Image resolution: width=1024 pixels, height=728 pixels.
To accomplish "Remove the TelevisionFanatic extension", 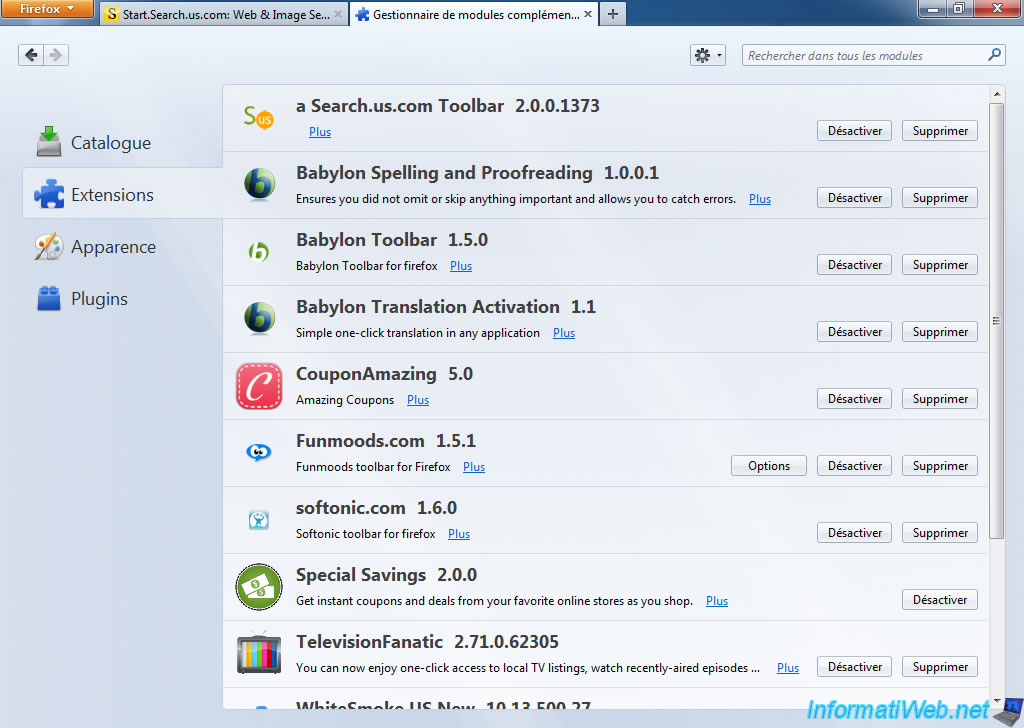I will tap(940, 667).
